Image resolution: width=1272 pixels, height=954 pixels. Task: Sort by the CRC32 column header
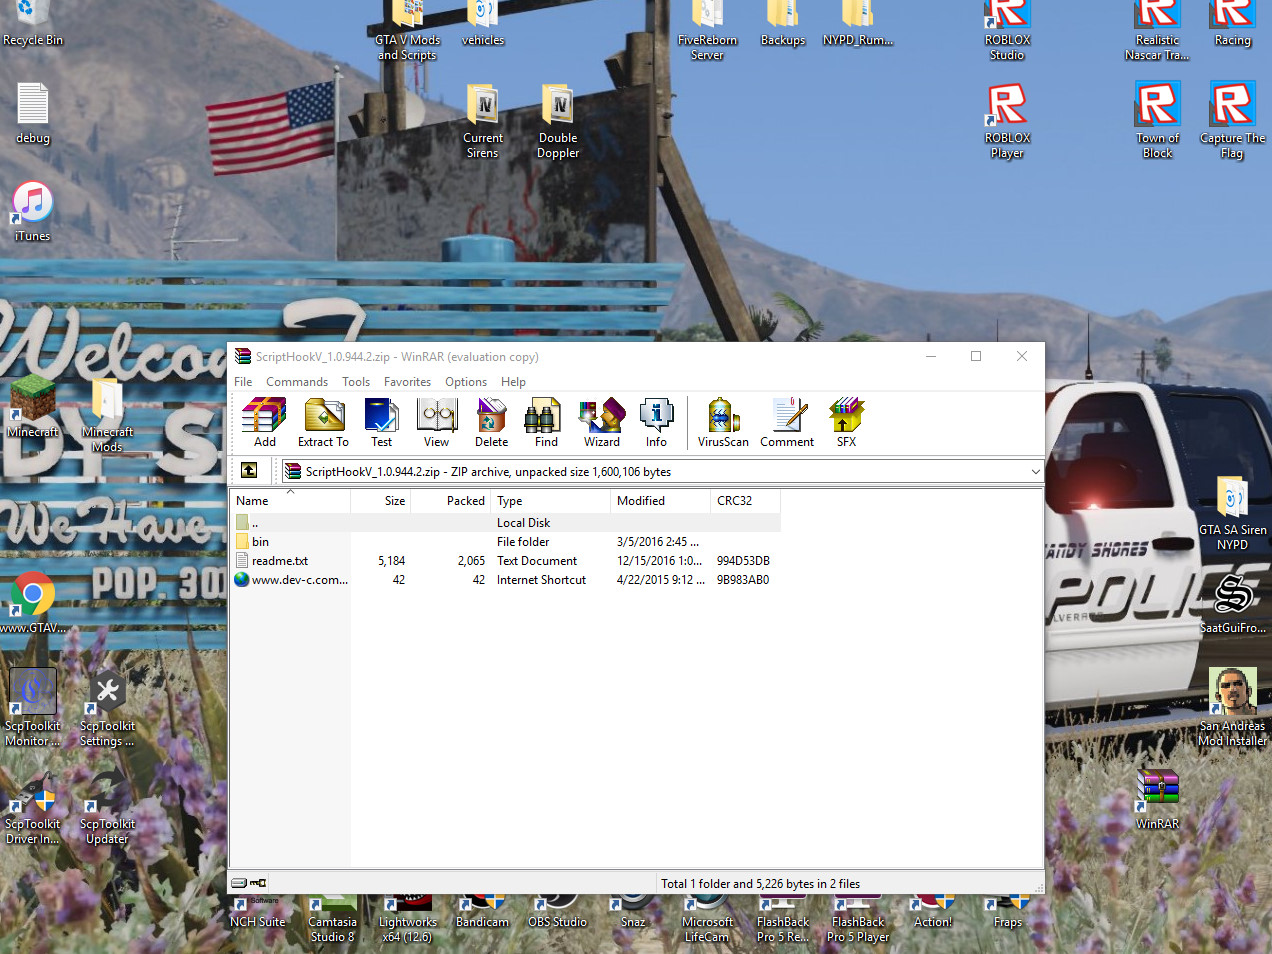[x=746, y=501]
